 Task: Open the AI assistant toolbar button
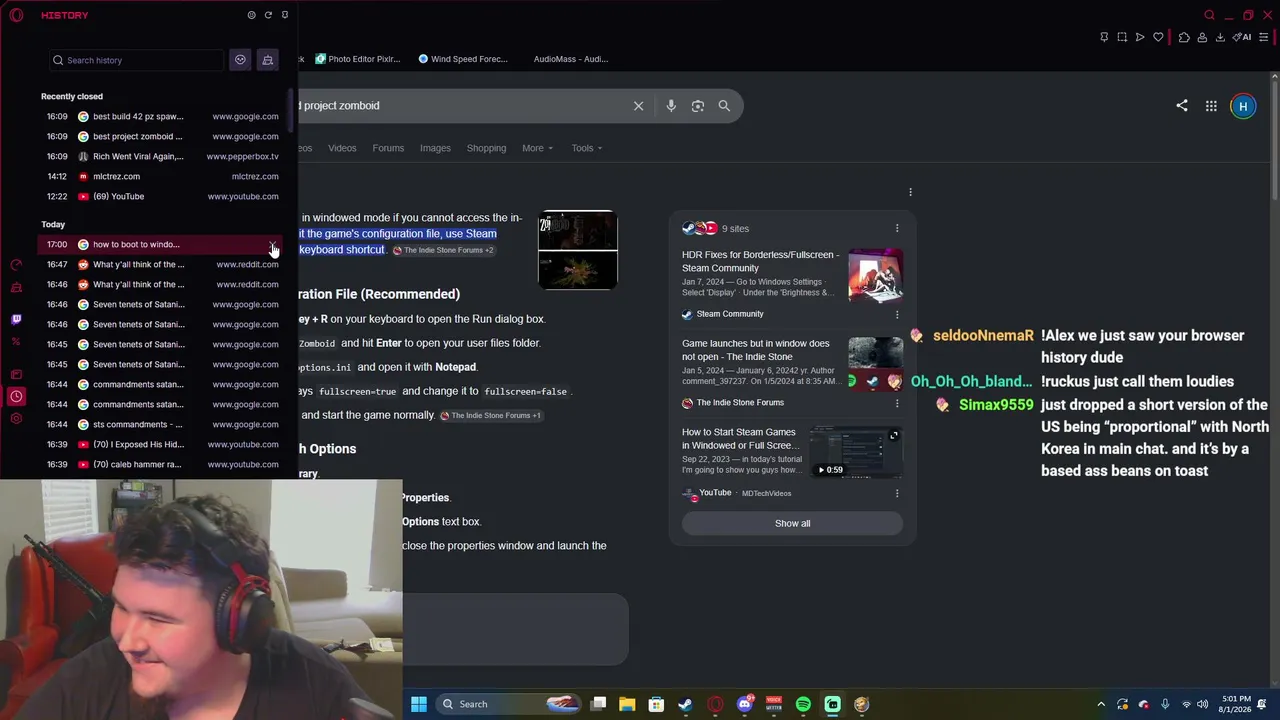(1242, 37)
